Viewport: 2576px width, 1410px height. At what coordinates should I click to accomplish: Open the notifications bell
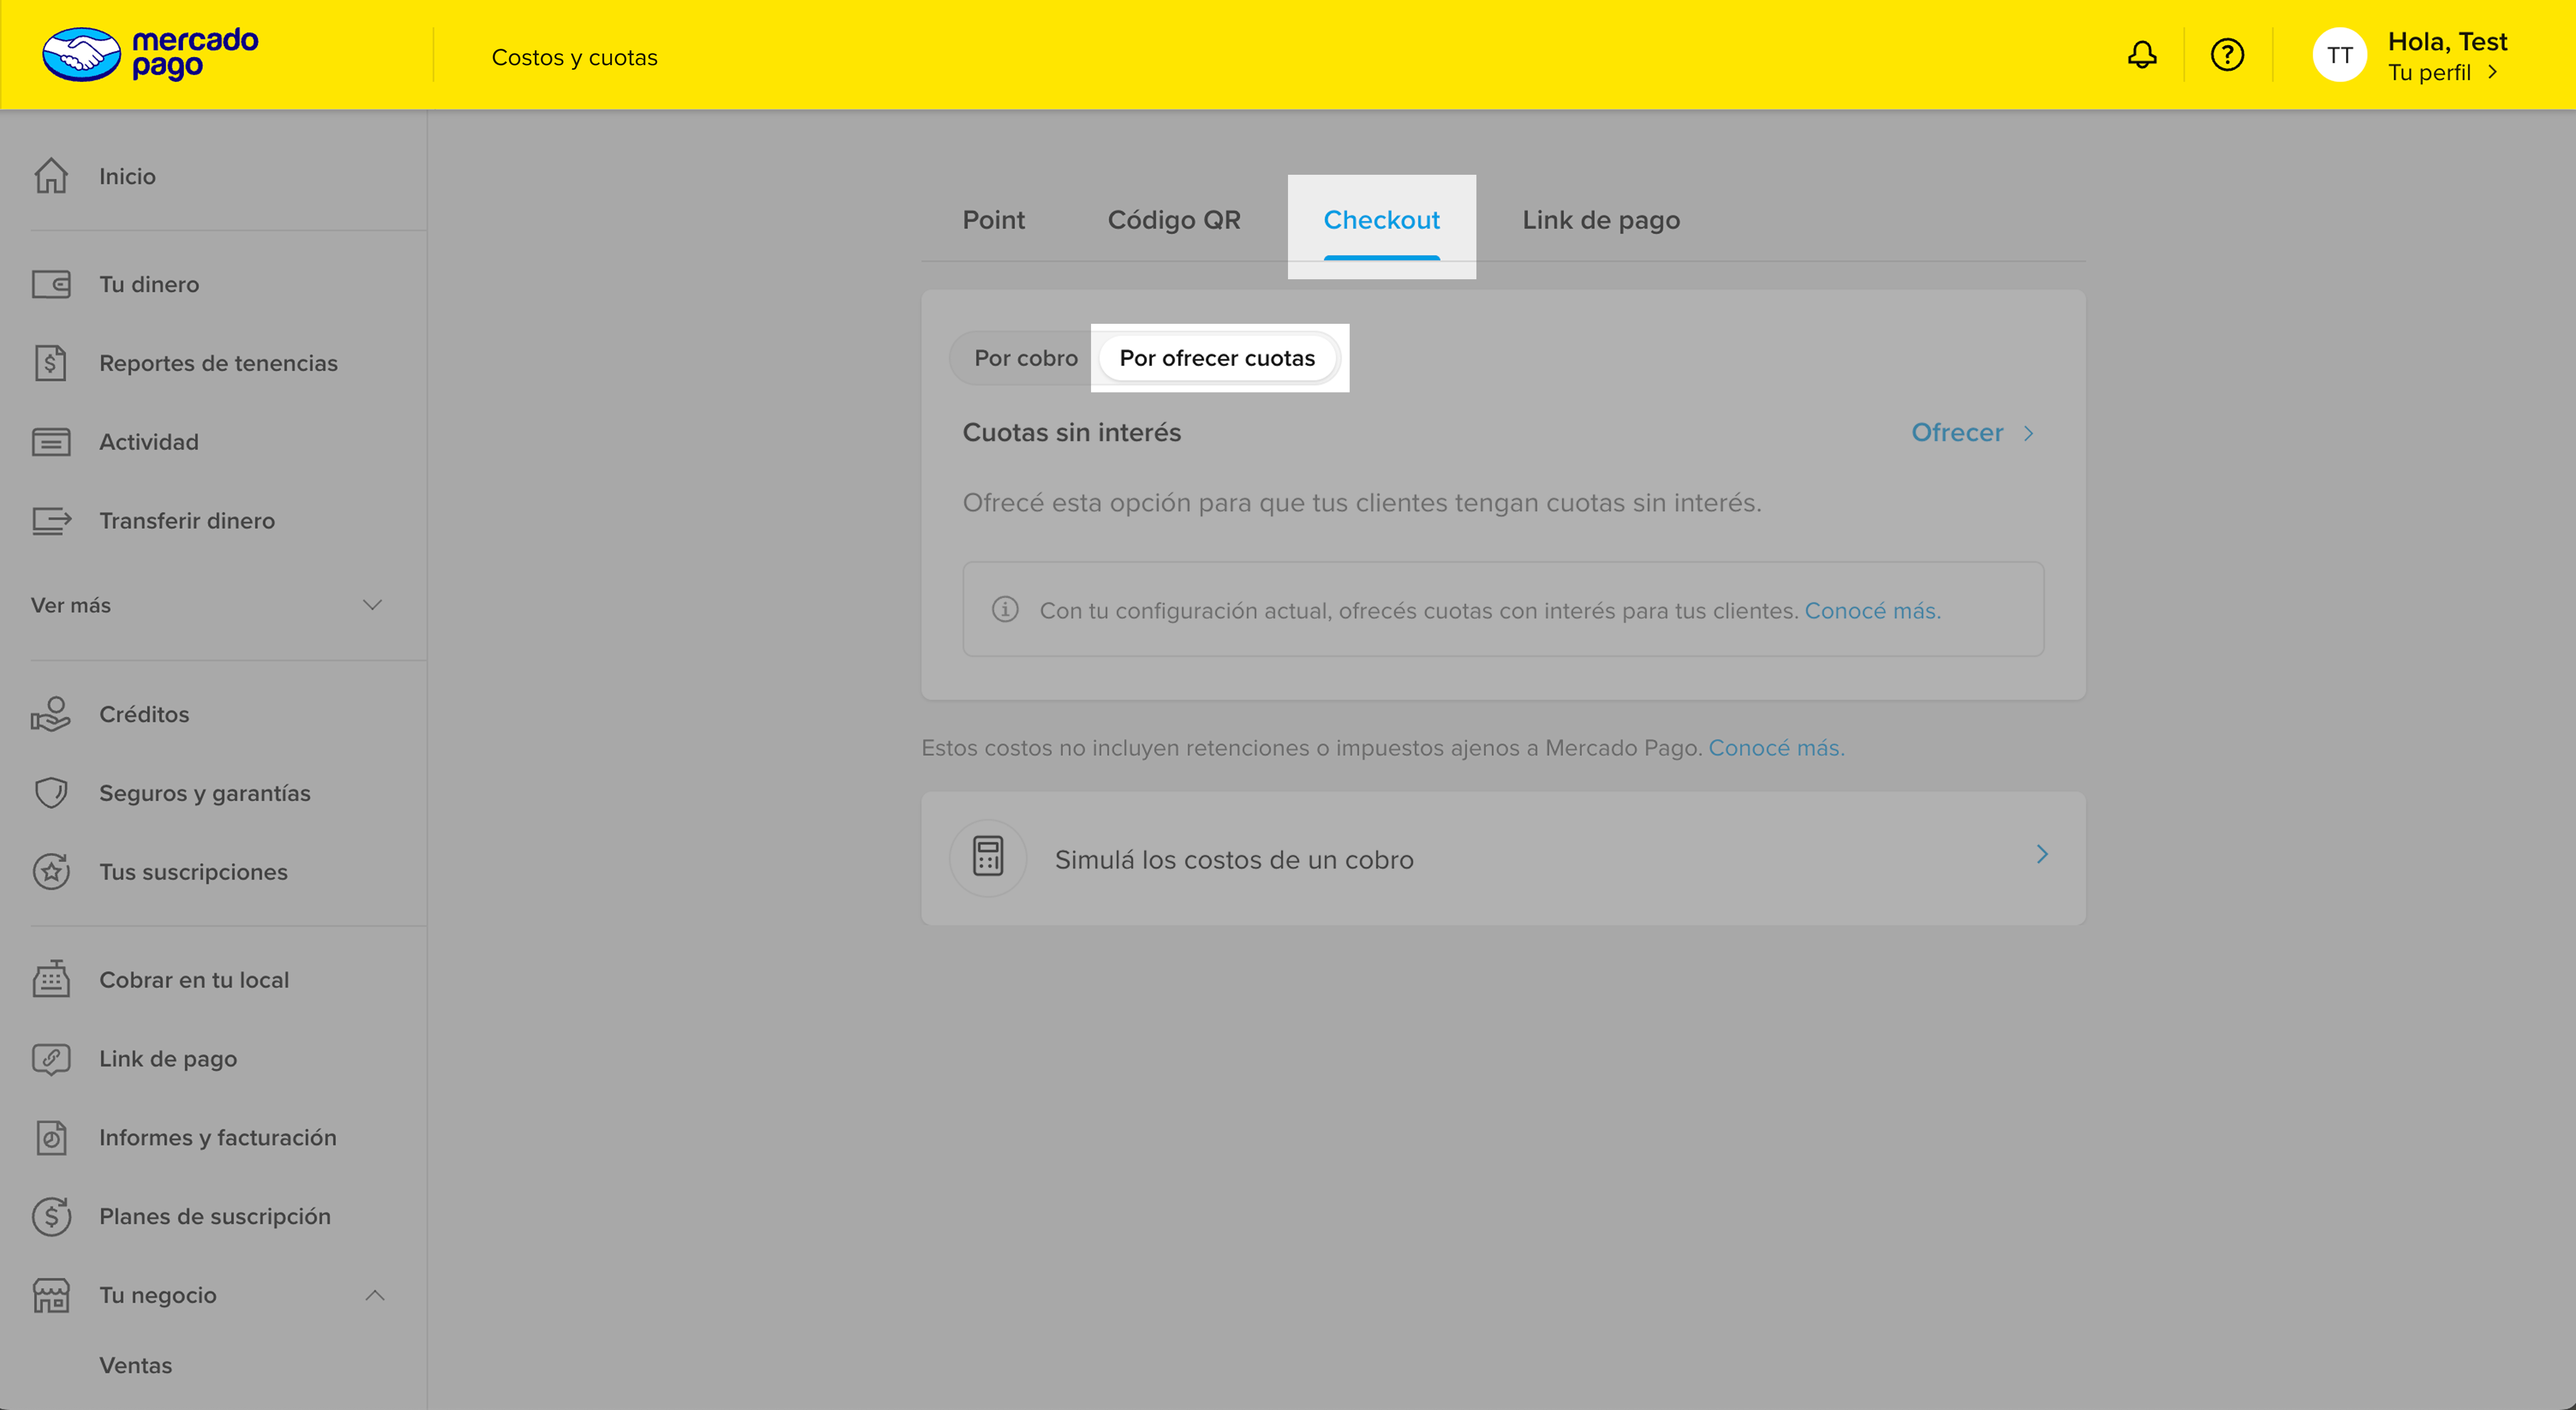point(2141,54)
